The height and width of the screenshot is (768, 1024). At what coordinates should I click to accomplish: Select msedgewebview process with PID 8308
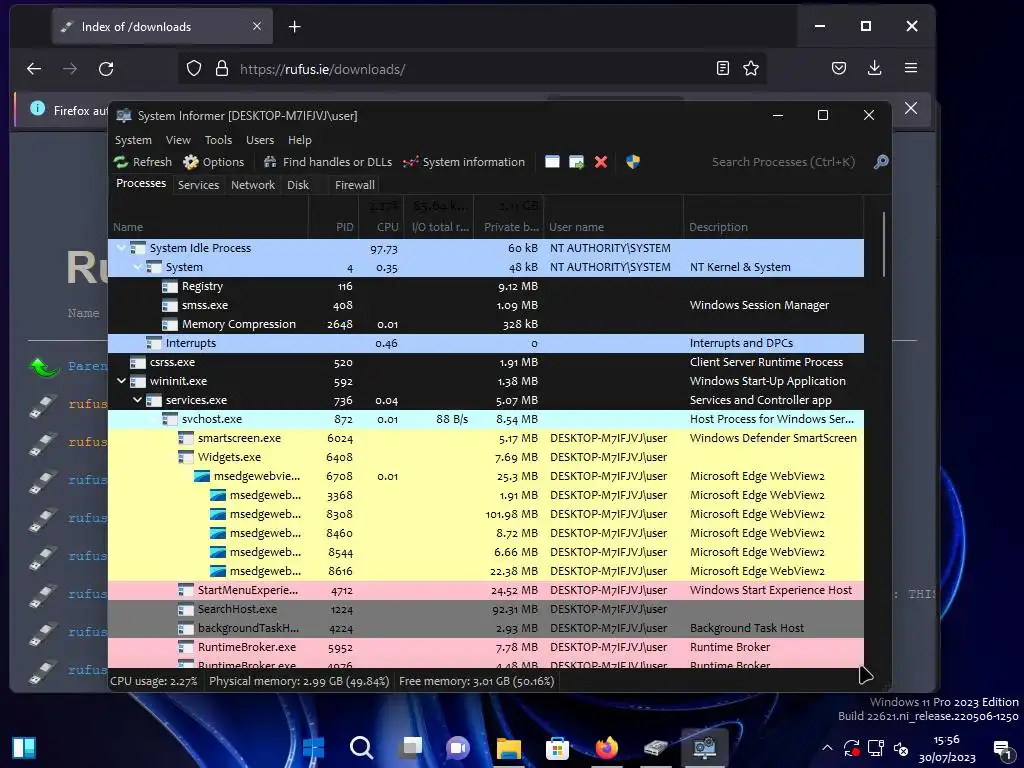point(486,514)
